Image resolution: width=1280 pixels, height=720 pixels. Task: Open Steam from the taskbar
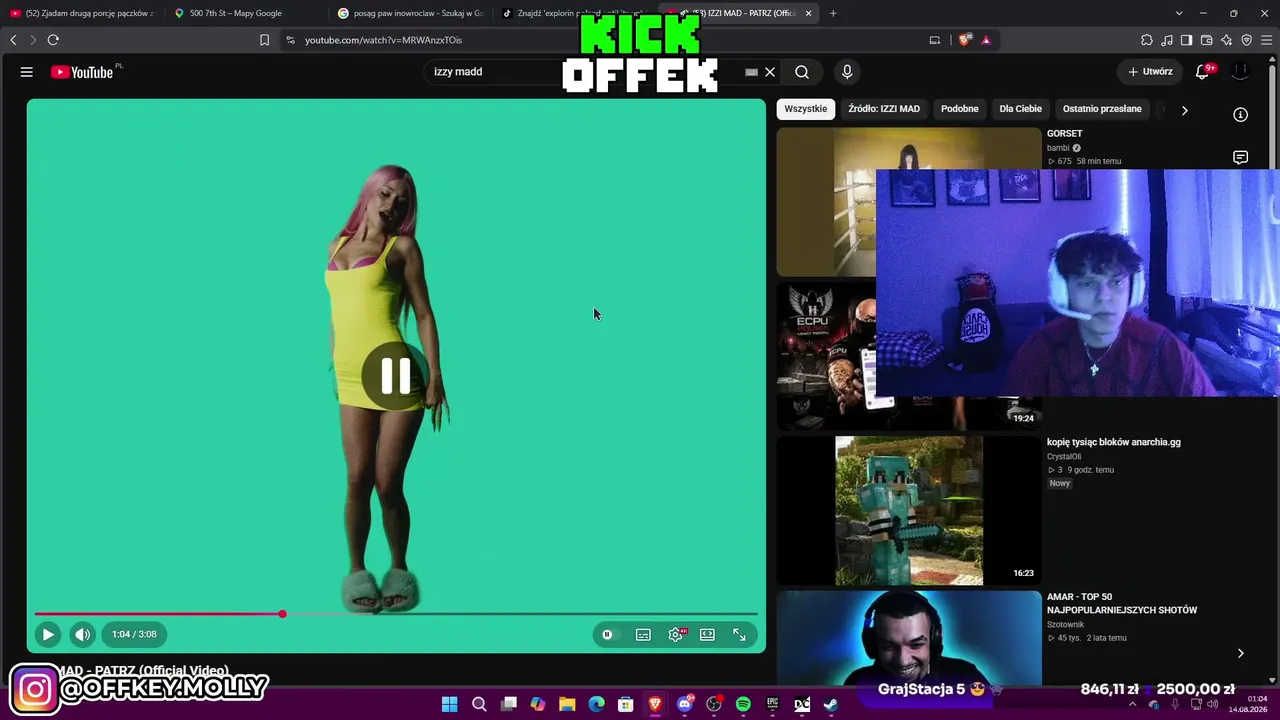(831, 704)
